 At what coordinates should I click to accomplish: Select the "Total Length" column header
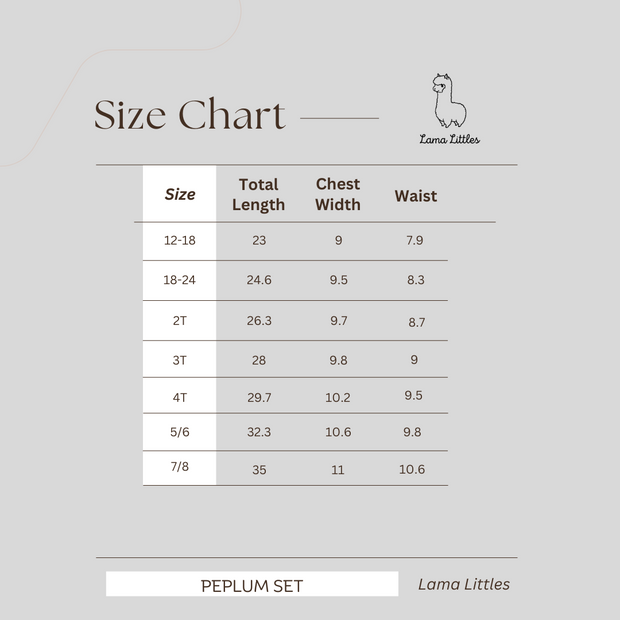(259, 194)
